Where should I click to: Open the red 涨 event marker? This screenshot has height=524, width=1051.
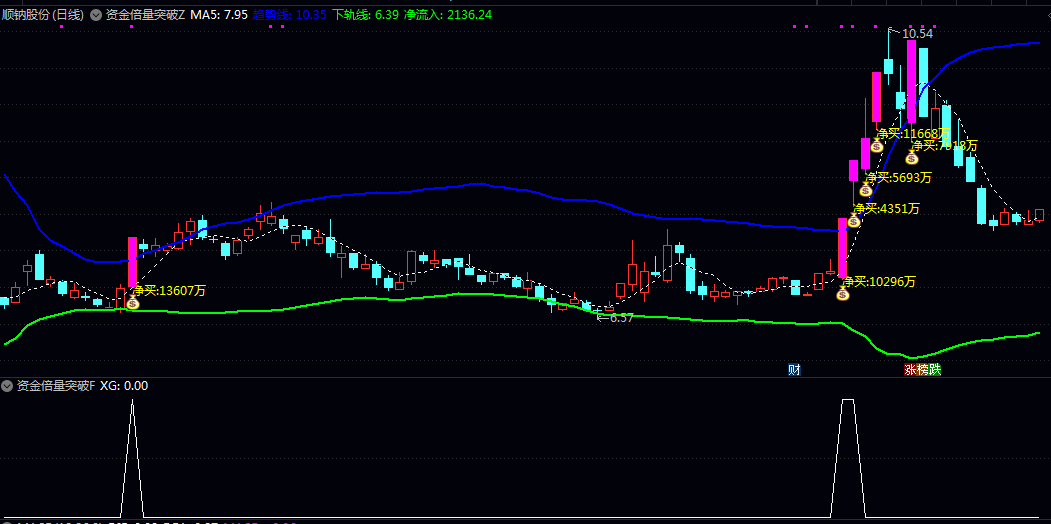click(x=910, y=369)
